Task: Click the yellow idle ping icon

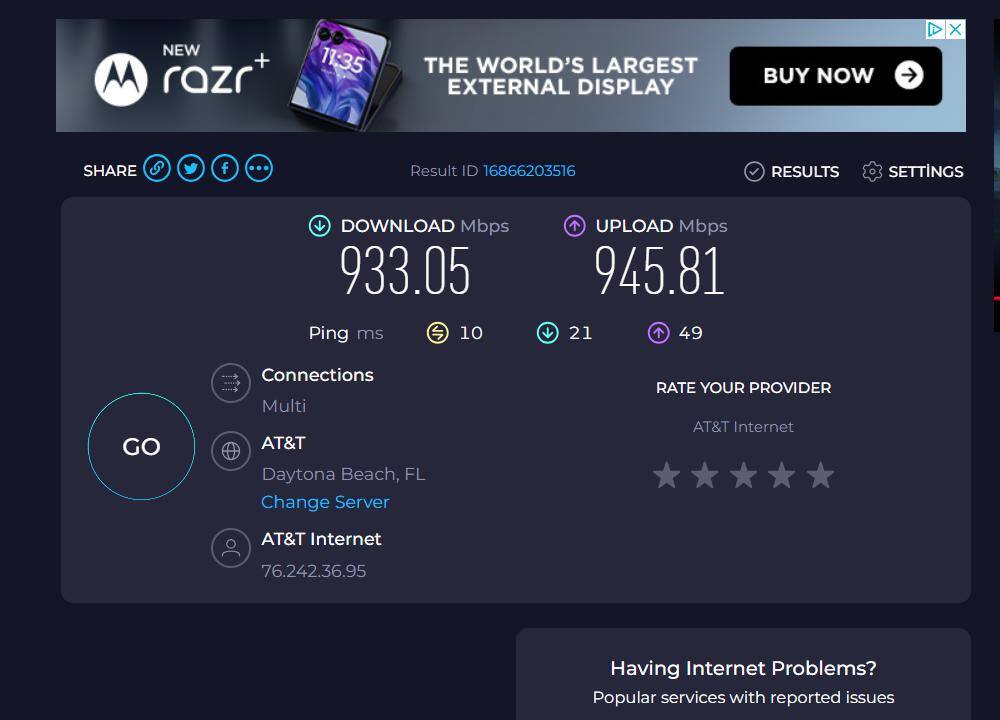Action: 437,333
